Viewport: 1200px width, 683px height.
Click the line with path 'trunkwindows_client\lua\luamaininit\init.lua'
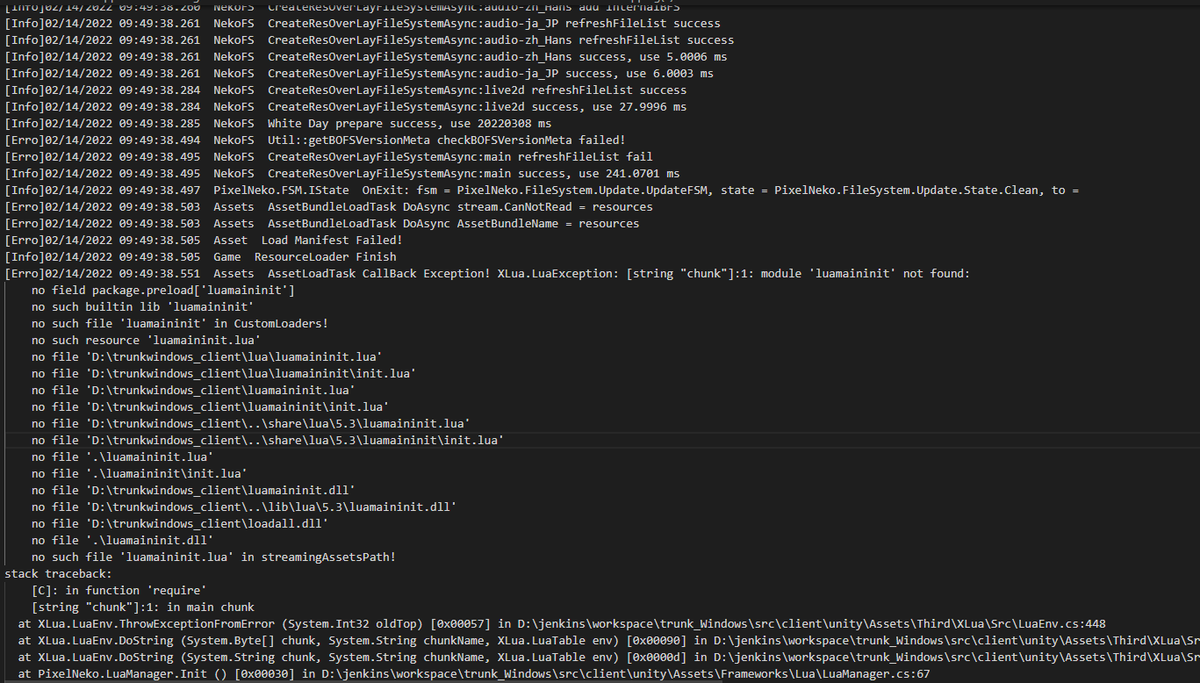tap(224, 373)
